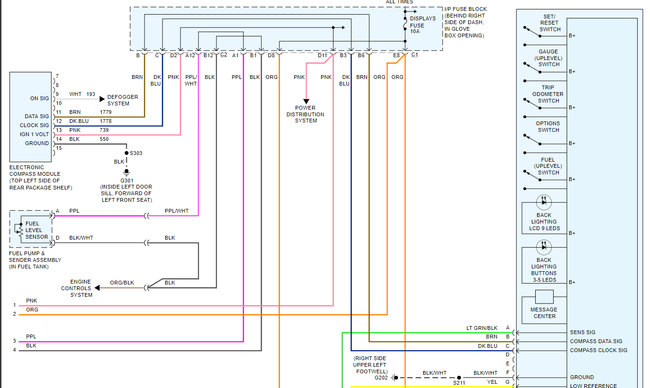Click circuit number '1778'
Image resolution: width=650 pixels, height=388 pixels.
(106, 121)
